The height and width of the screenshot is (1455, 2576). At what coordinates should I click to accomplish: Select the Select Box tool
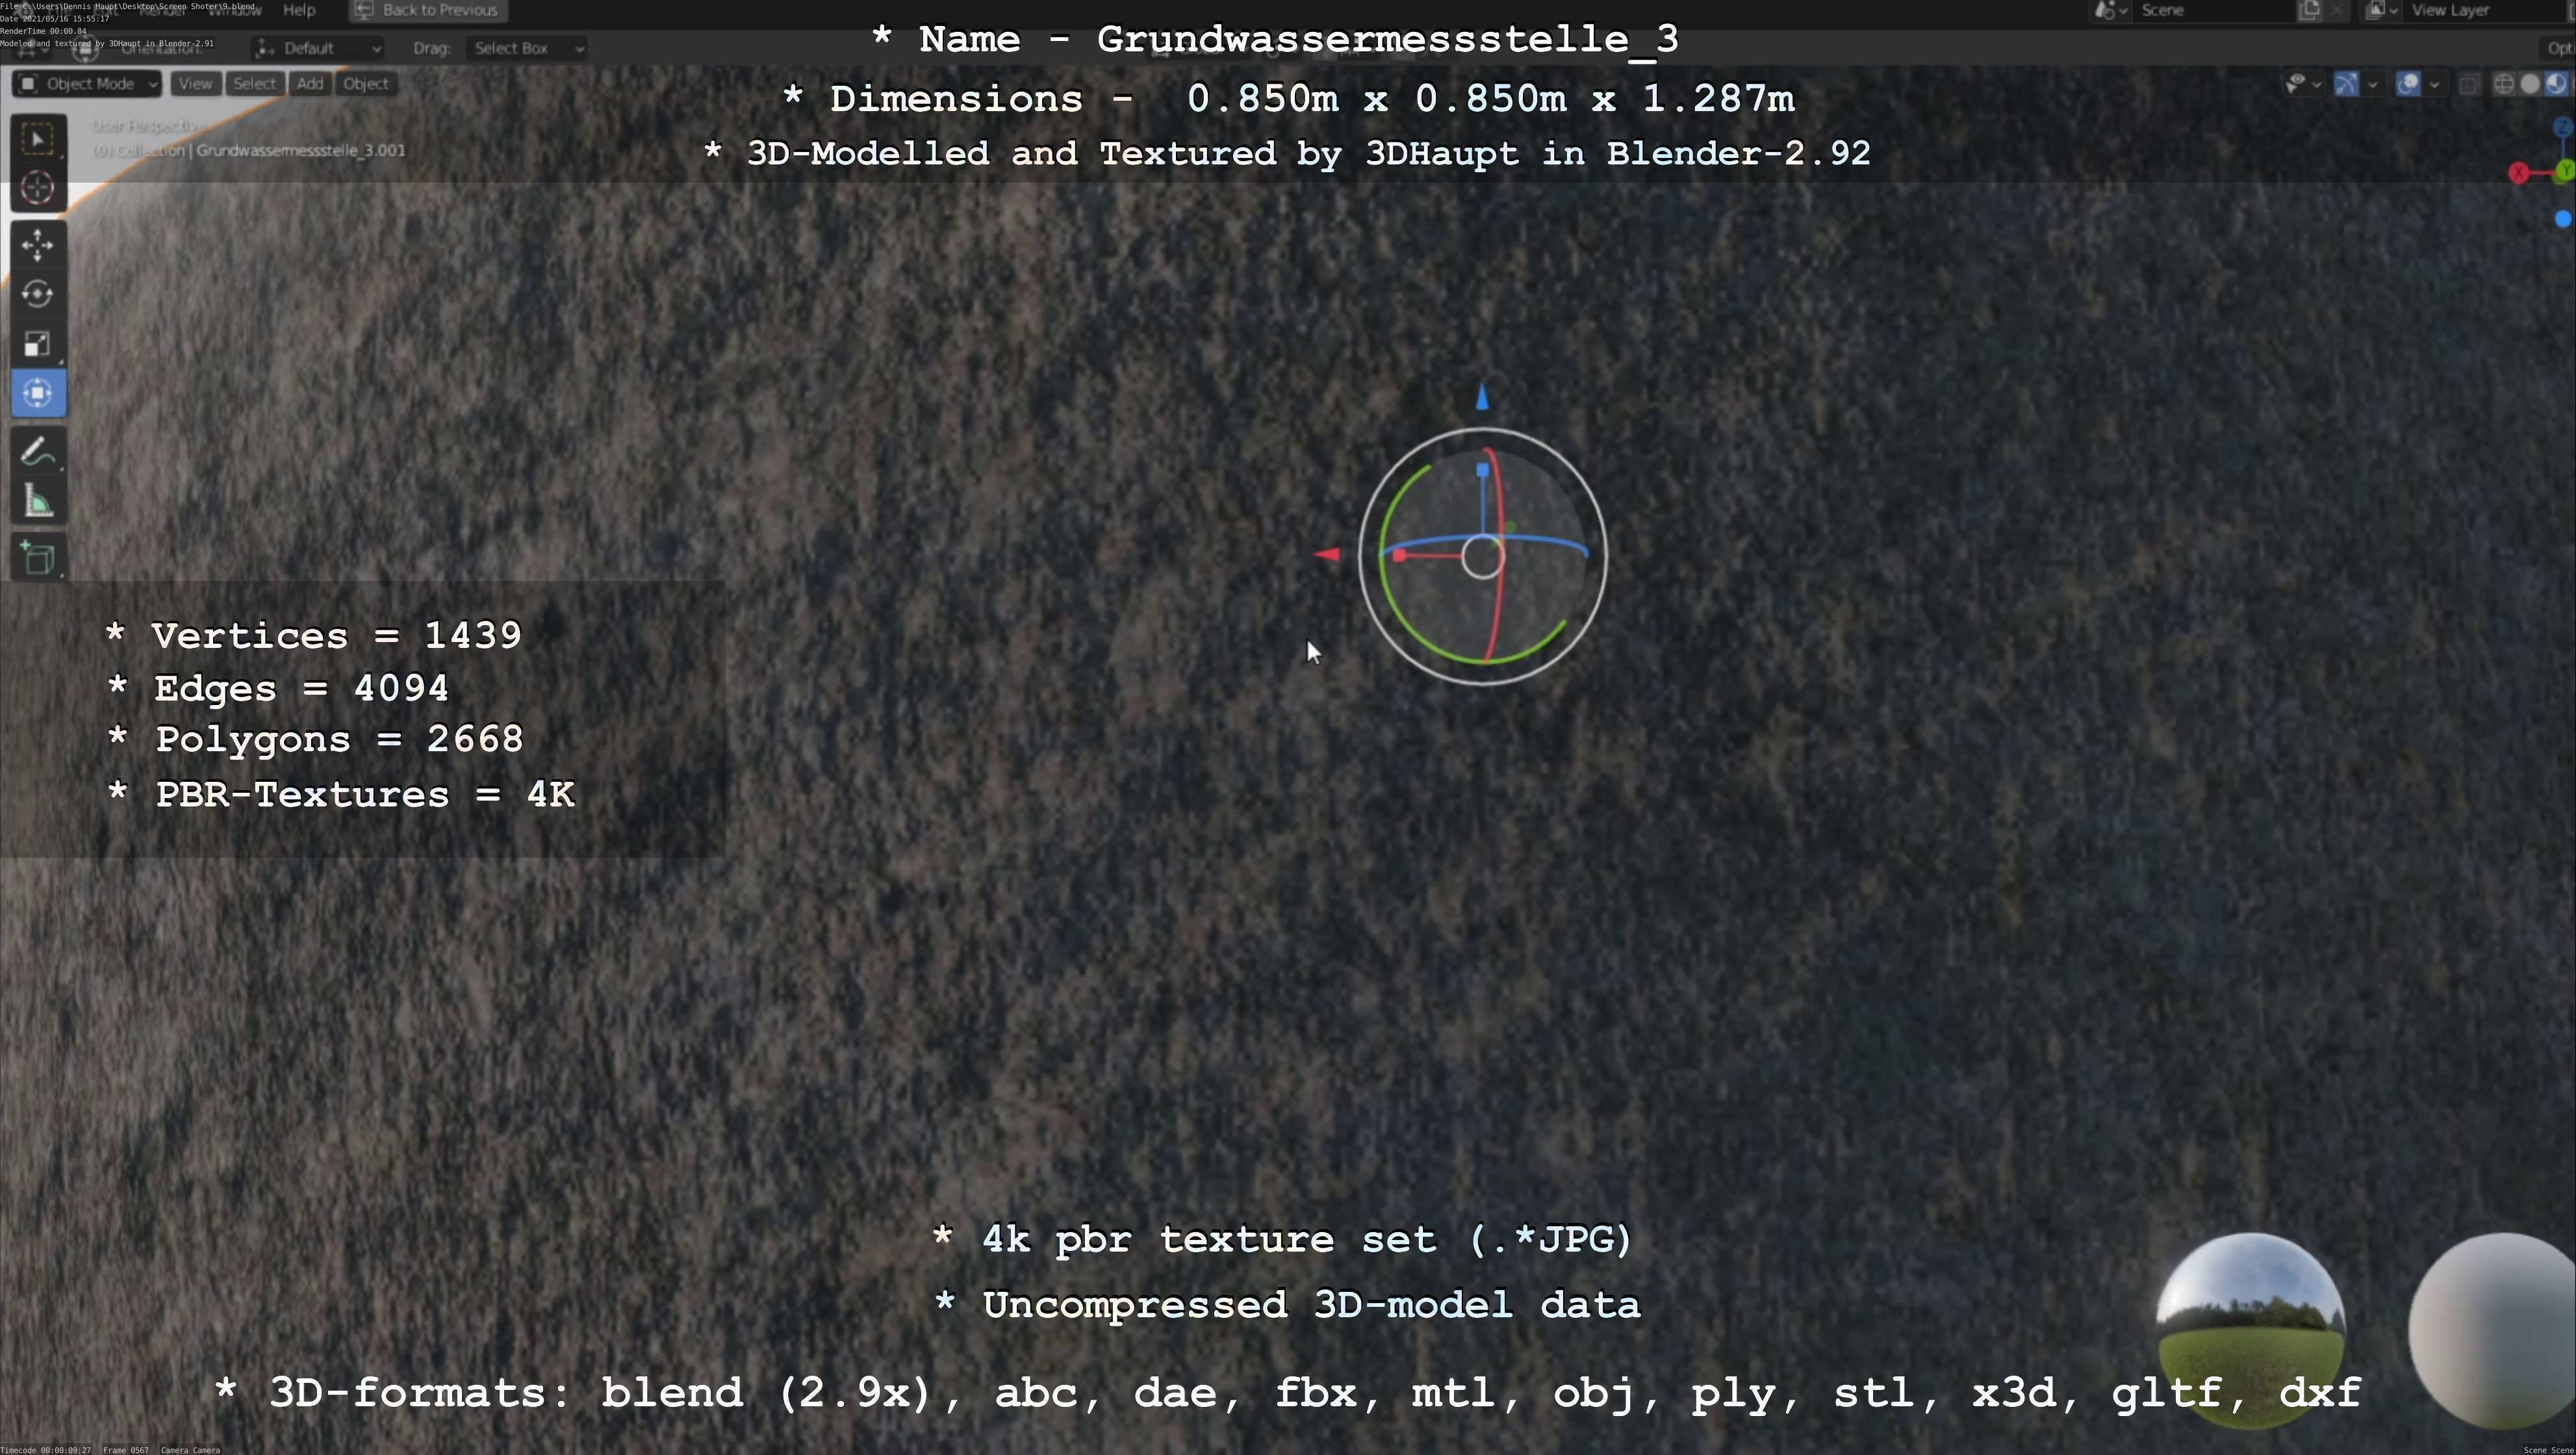38,139
